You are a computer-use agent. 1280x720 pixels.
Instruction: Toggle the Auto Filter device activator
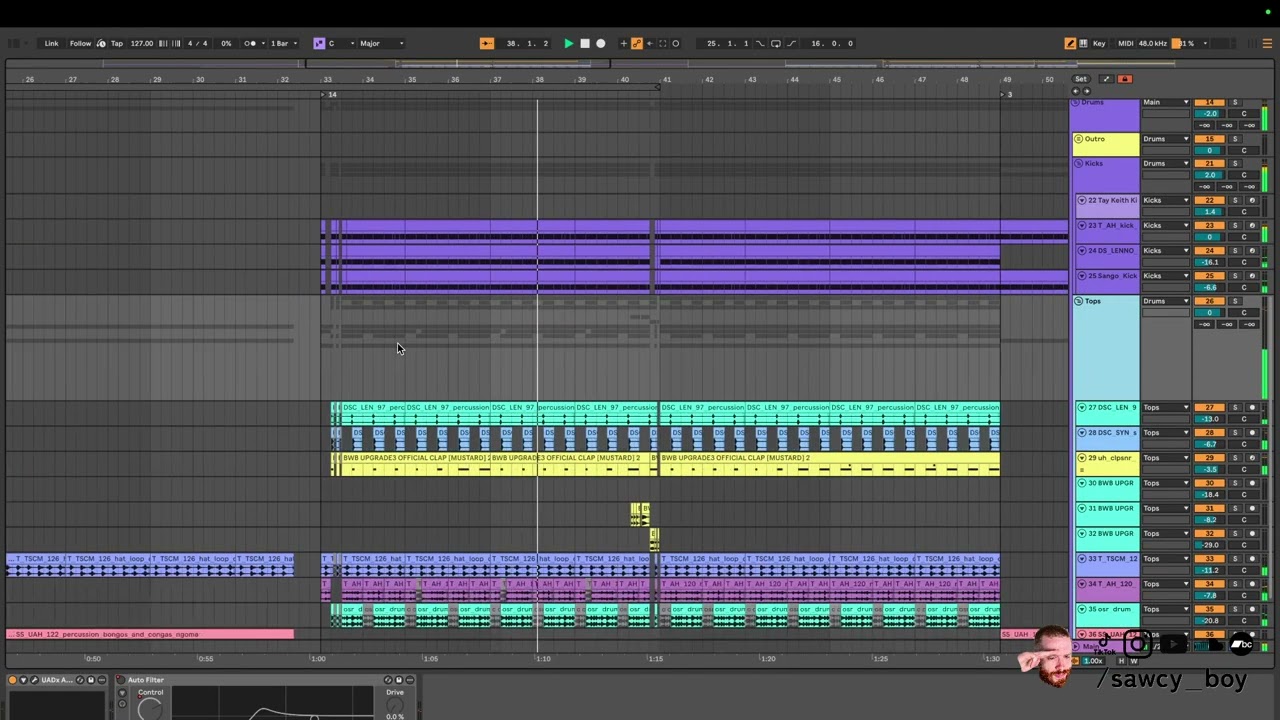click(122, 680)
